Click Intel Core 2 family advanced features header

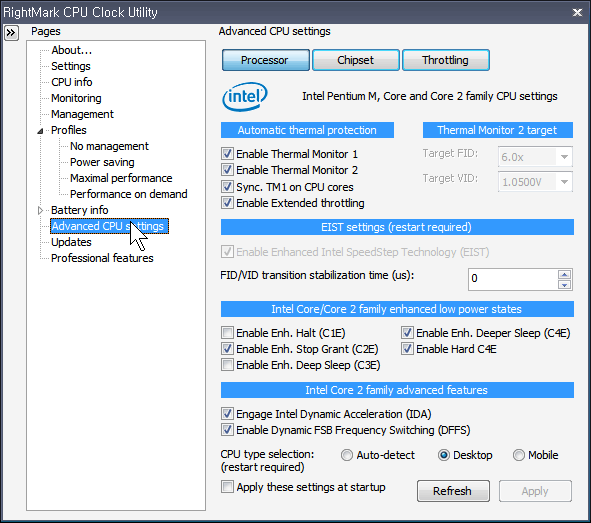click(x=397, y=390)
